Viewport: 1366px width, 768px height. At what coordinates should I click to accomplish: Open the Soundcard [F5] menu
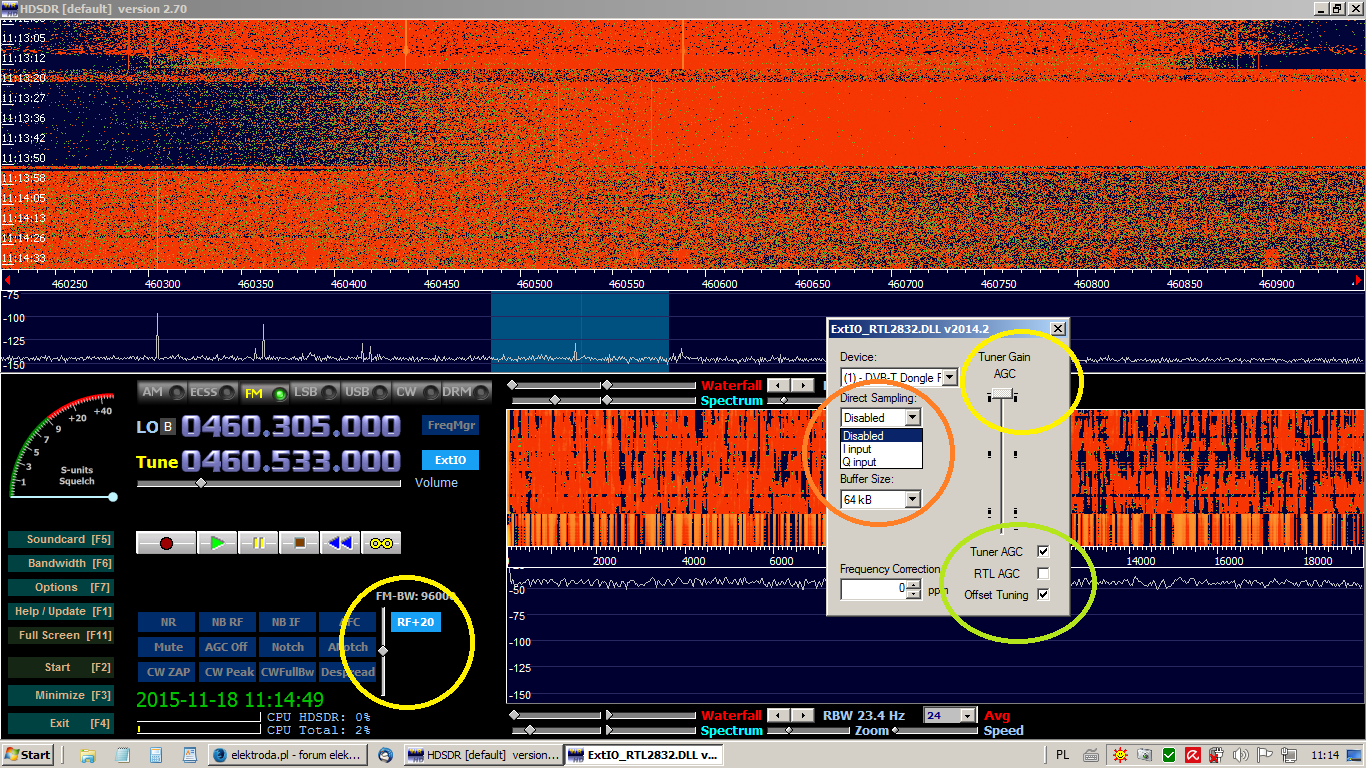click(60, 539)
